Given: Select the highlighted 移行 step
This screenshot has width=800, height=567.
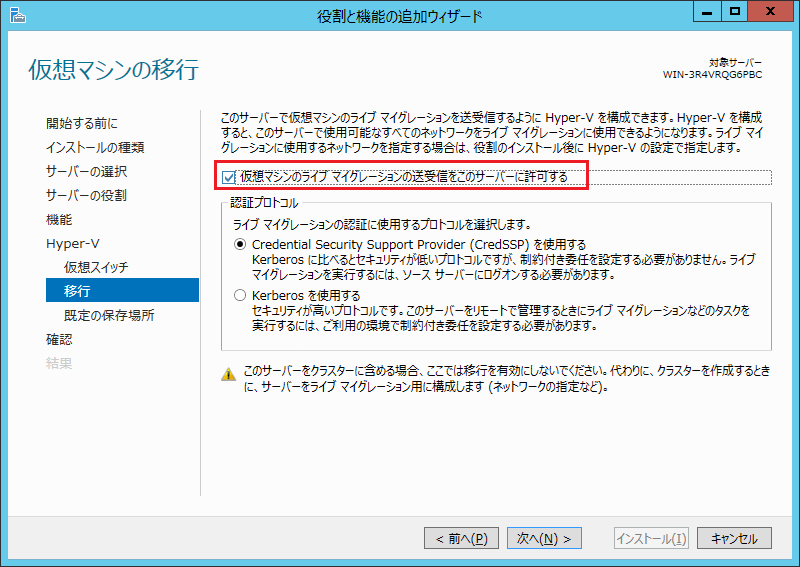Looking at the screenshot, I should click(x=122, y=290).
